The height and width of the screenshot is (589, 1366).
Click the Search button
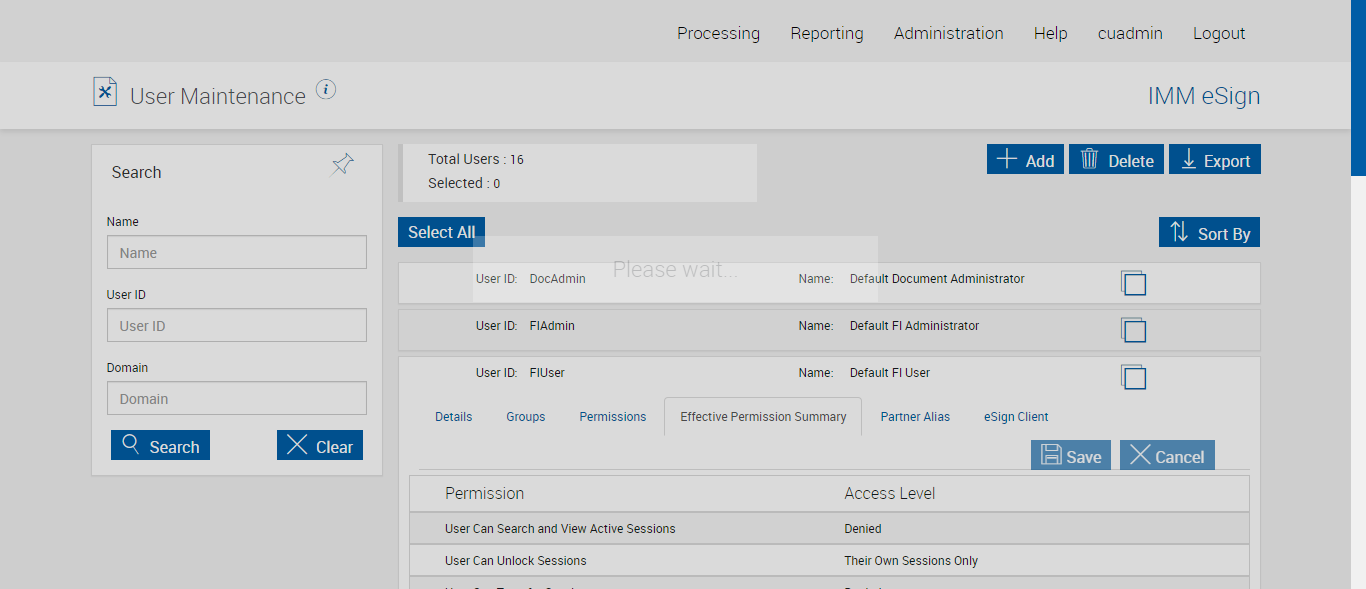click(161, 446)
